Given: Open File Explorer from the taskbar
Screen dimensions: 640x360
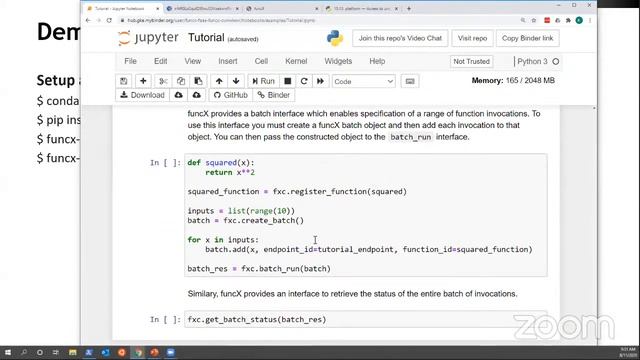Looking at the screenshot, I should (x=73, y=352).
